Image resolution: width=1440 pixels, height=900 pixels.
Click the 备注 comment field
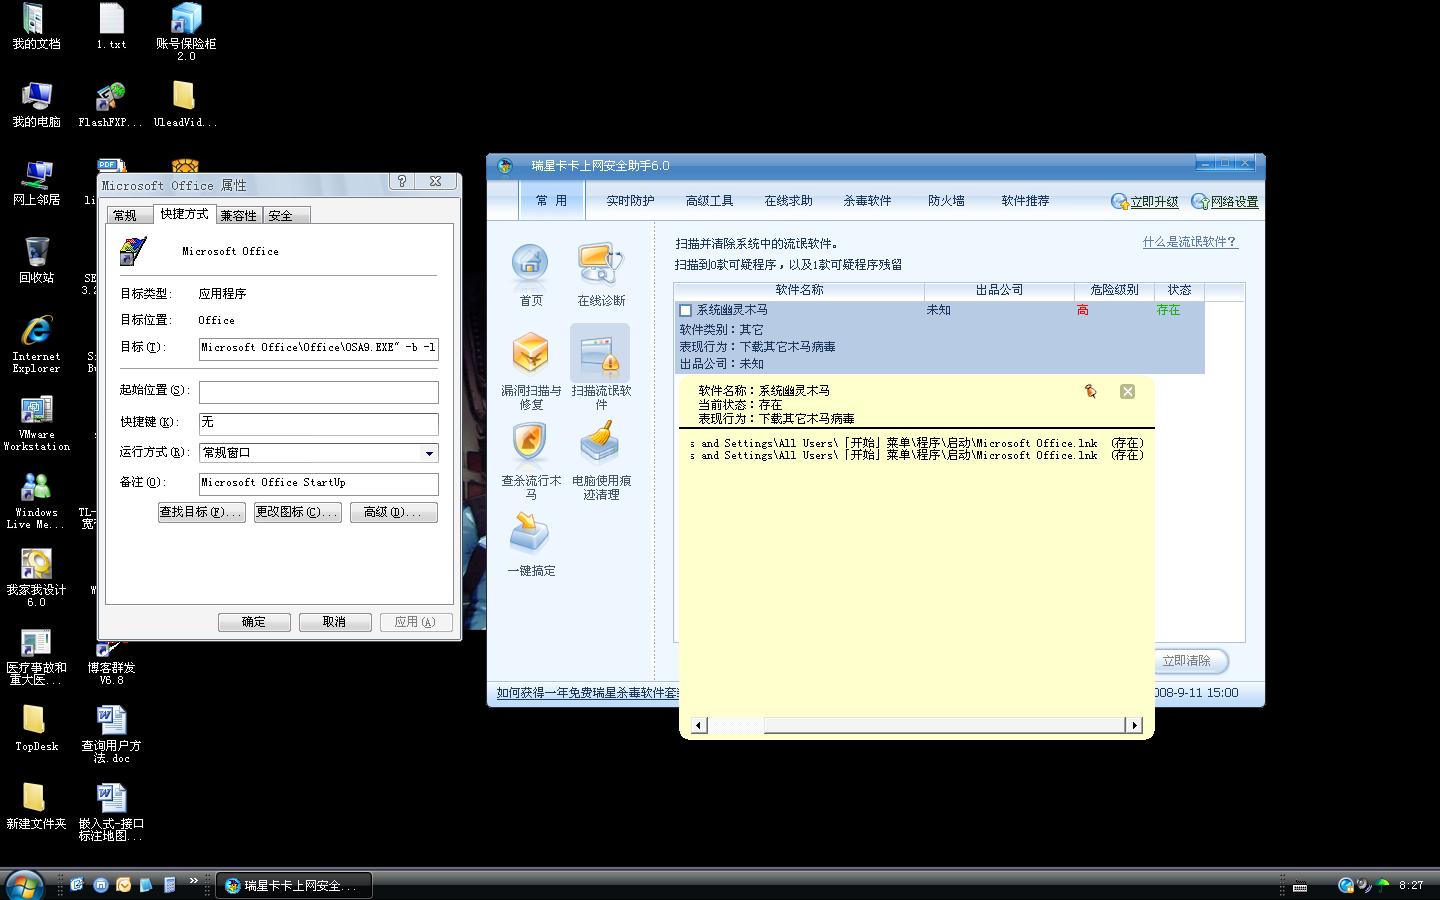point(318,483)
